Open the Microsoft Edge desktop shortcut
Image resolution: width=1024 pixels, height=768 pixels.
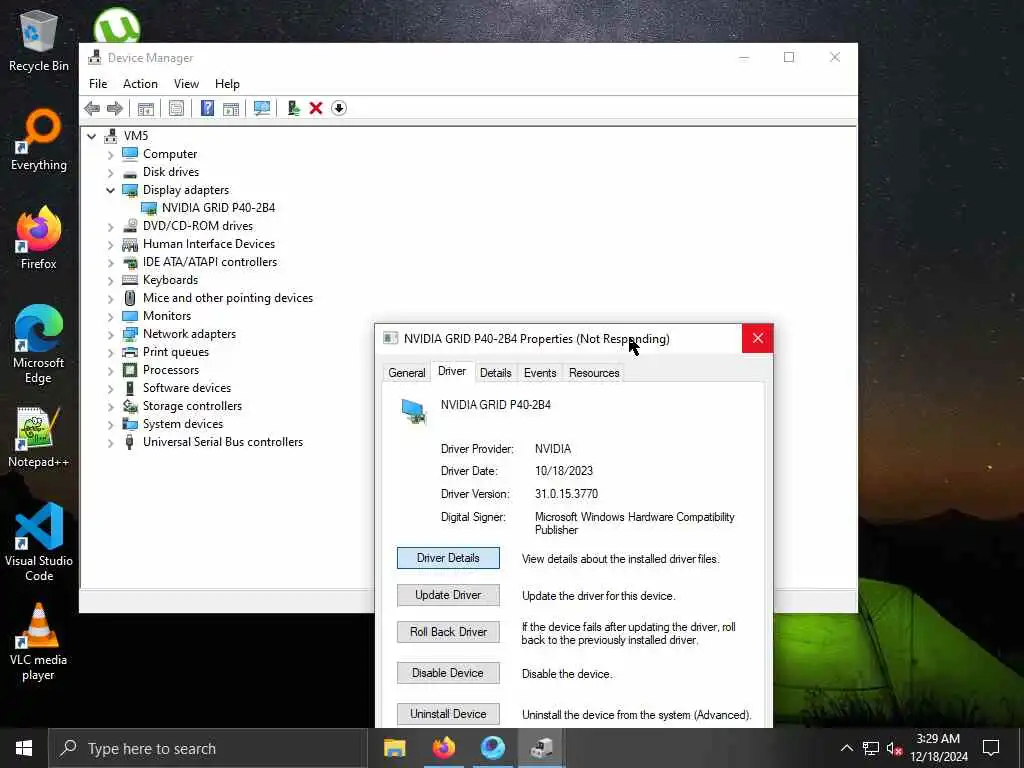[x=39, y=345]
